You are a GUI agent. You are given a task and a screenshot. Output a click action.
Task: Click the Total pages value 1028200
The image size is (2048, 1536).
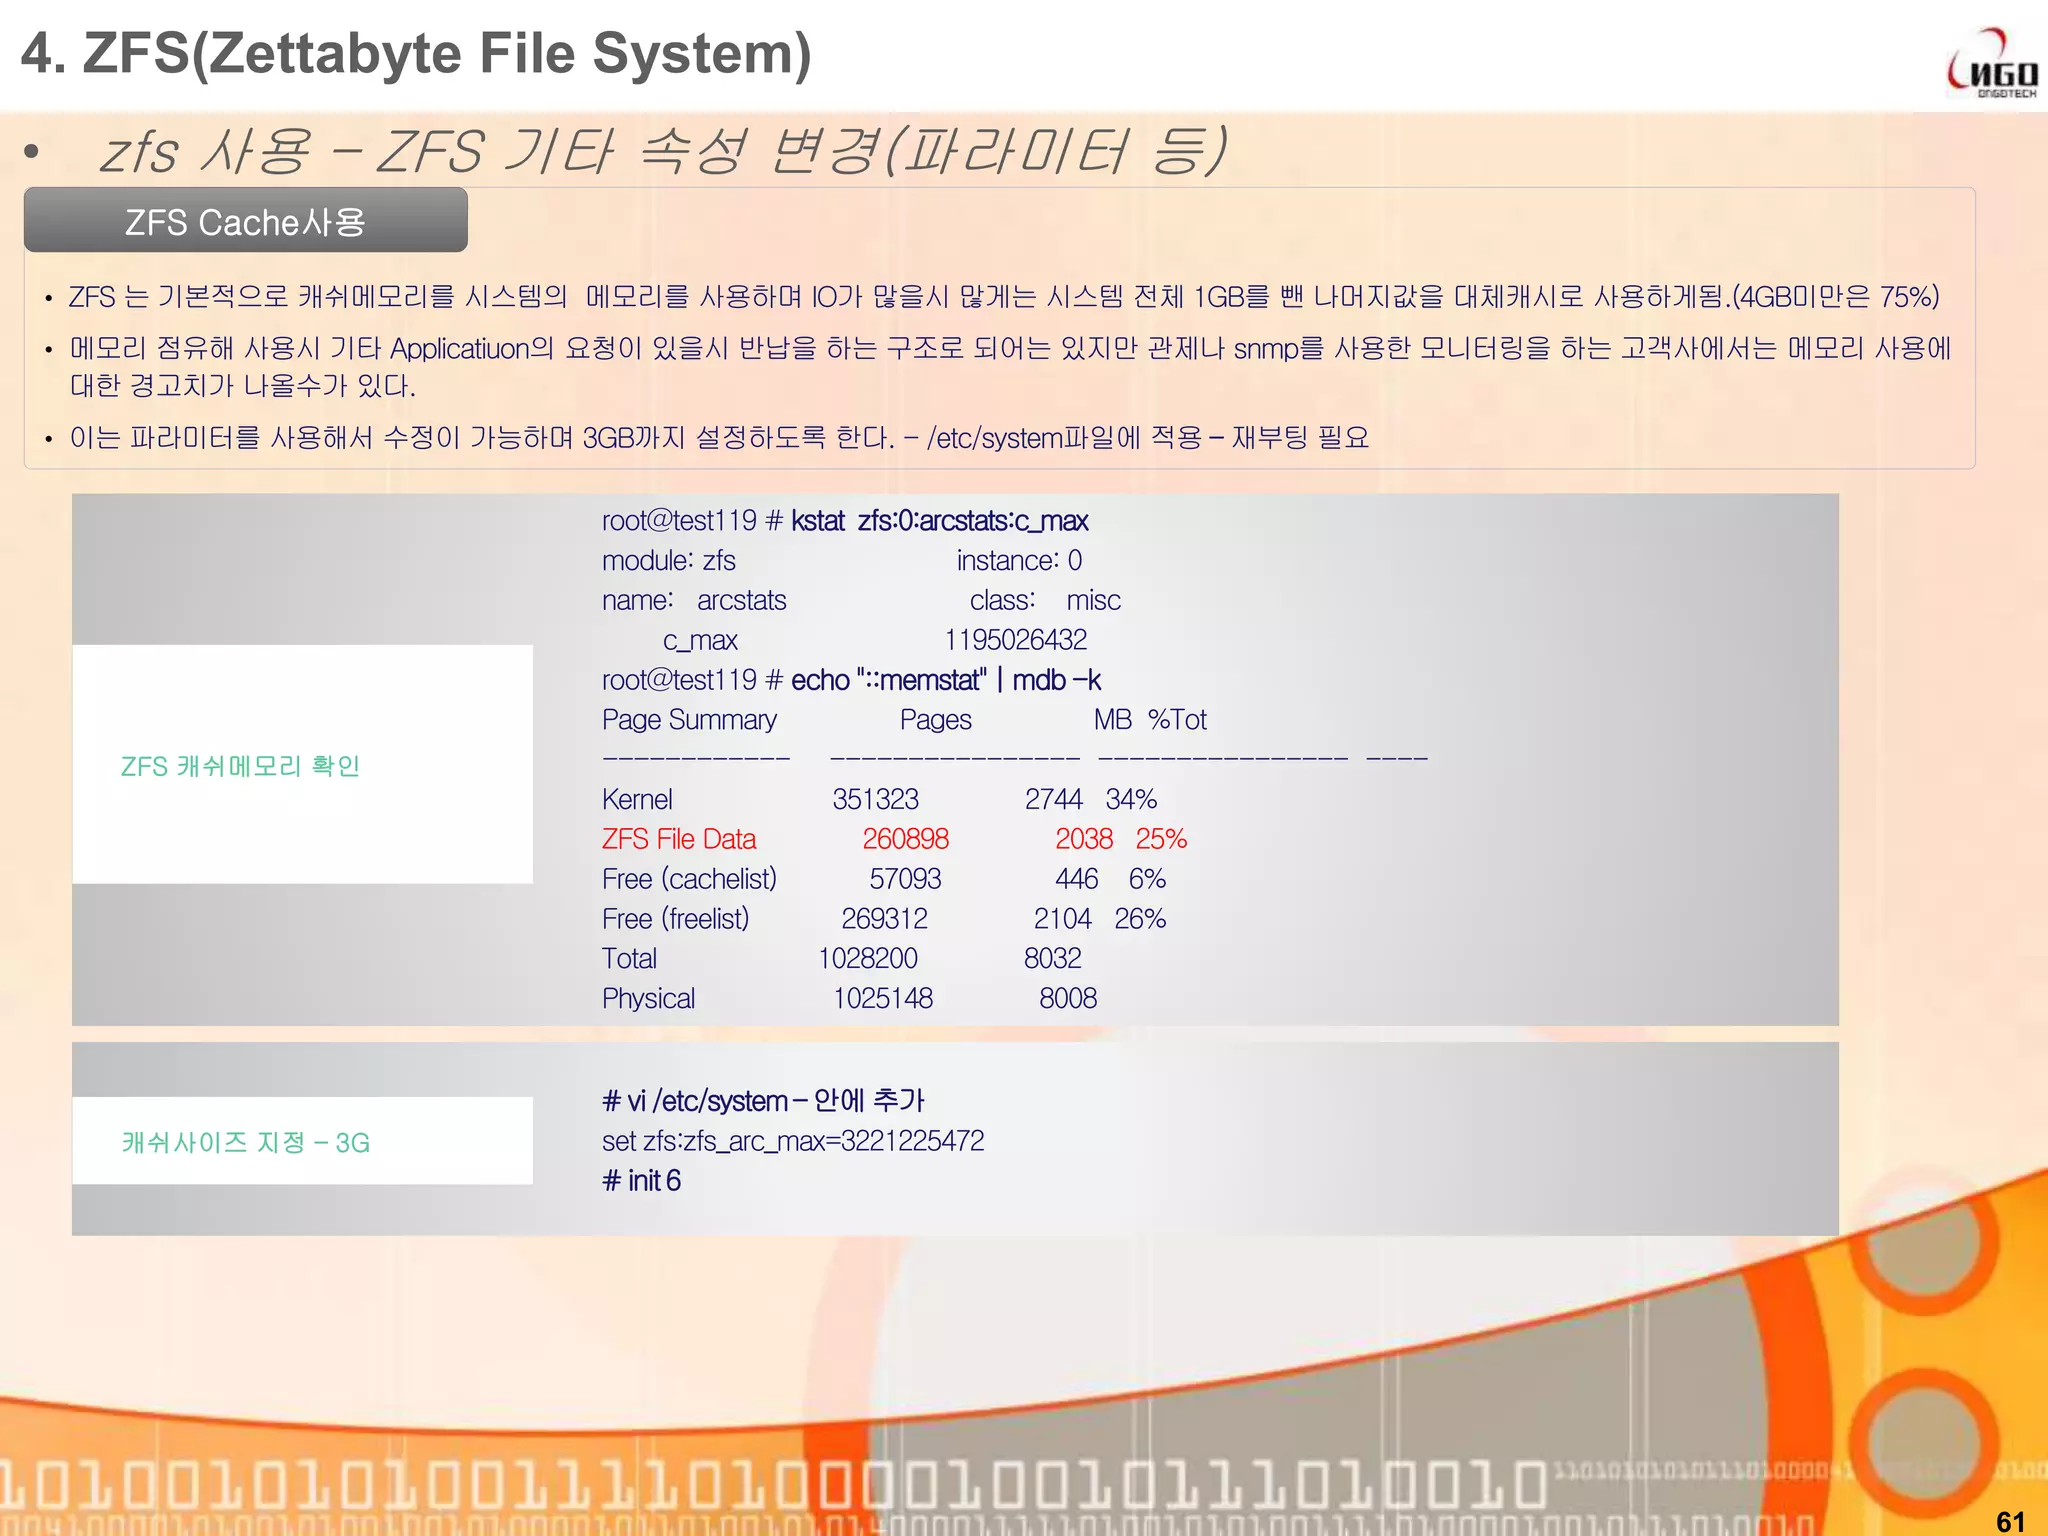pyautogui.click(x=867, y=959)
